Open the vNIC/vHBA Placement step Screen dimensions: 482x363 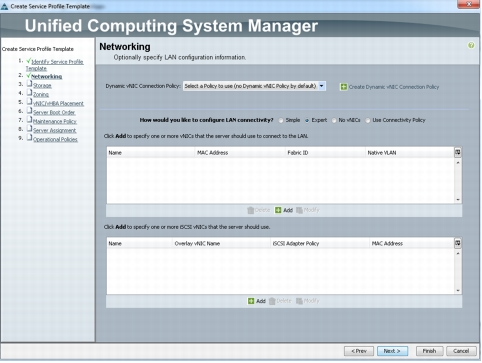(x=58, y=104)
